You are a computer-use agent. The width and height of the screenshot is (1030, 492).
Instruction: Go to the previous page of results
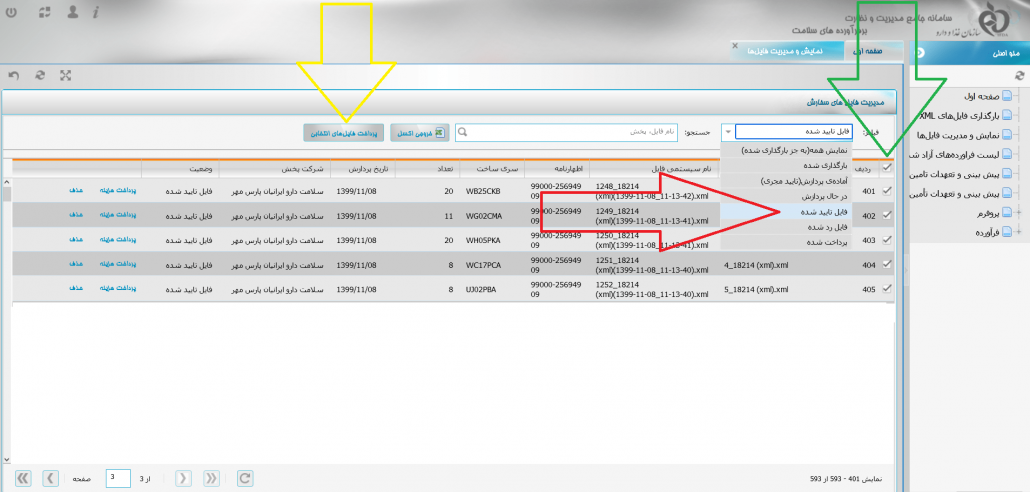(x=50, y=478)
